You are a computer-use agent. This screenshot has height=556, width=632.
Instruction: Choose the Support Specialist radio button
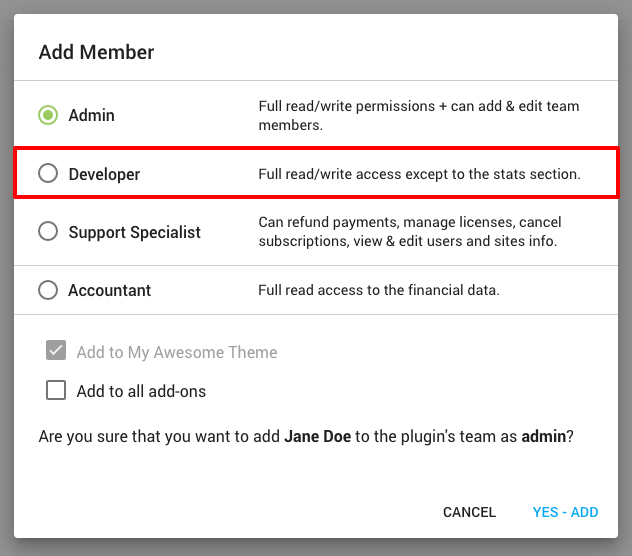(48, 232)
